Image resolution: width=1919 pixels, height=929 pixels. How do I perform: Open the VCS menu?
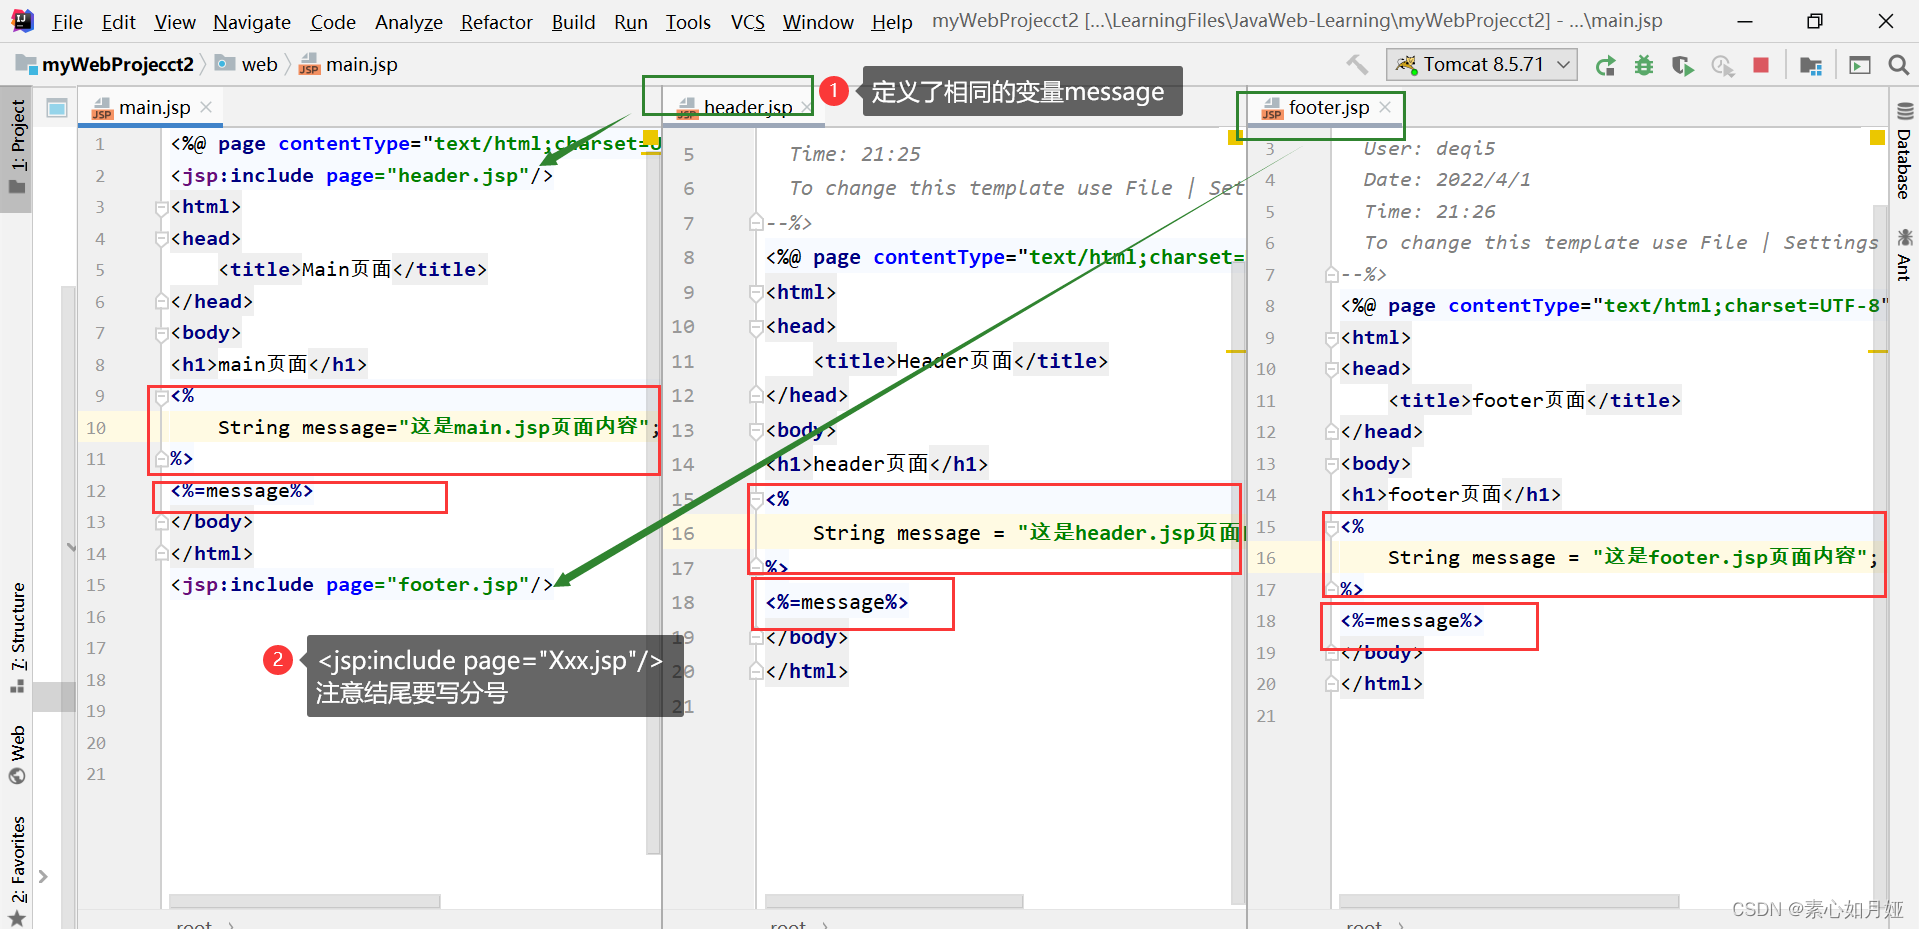click(x=747, y=22)
